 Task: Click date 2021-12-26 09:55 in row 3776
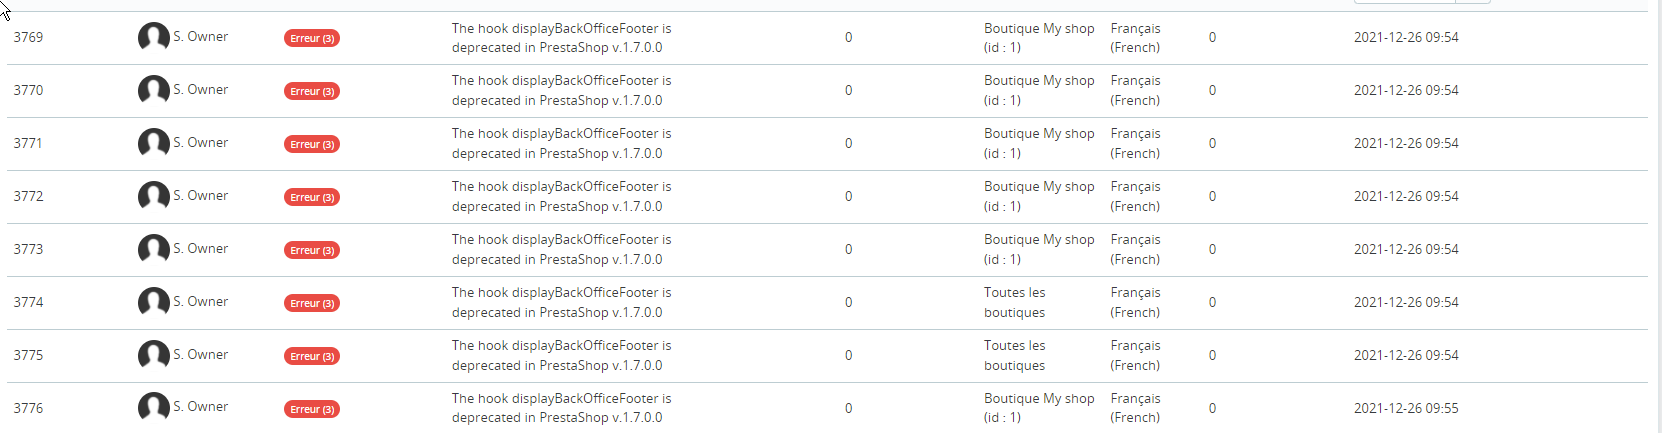click(x=1406, y=408)
